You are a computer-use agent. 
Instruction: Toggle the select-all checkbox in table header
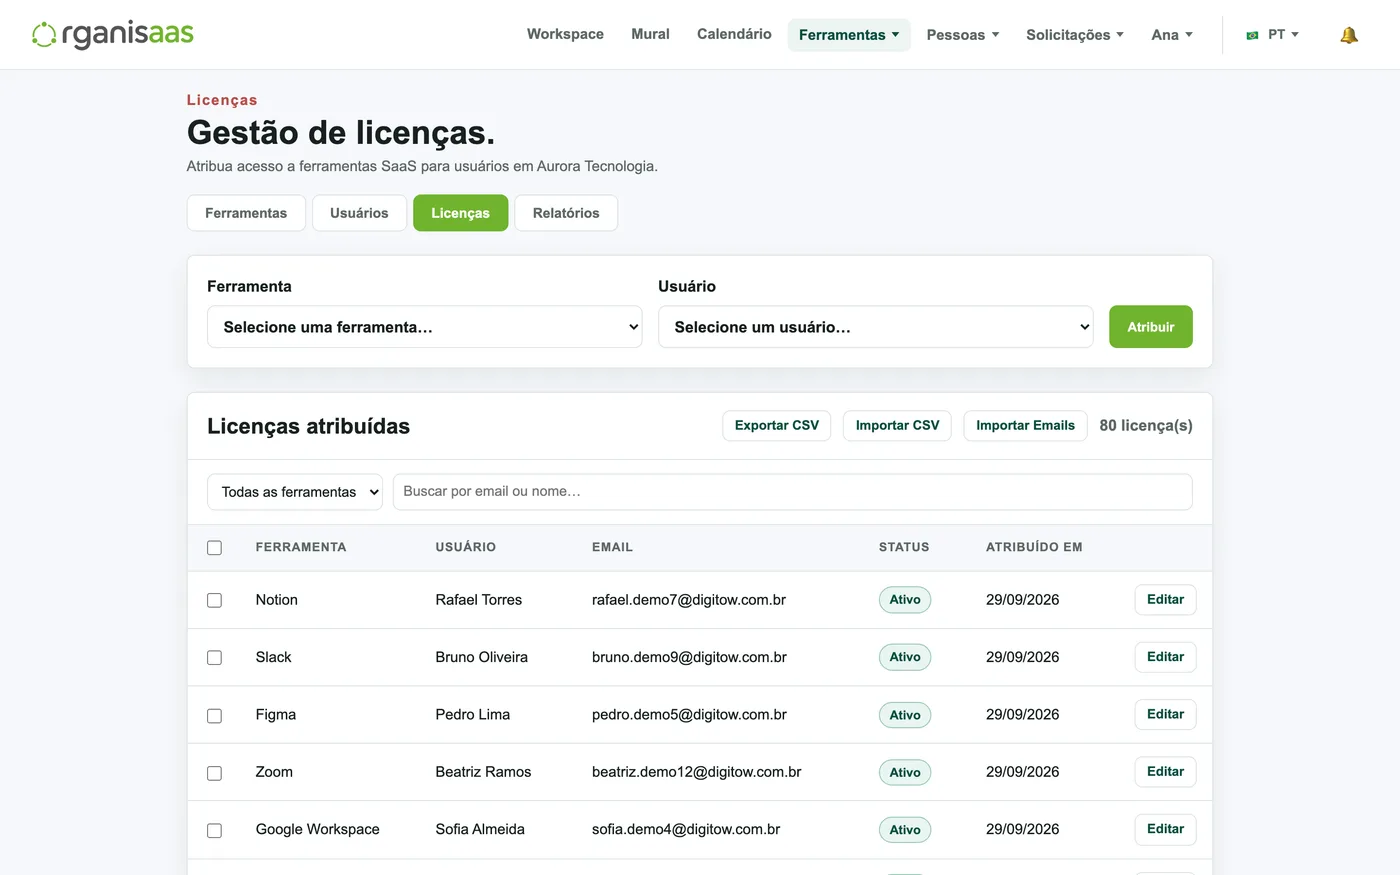(x=214, y=548)
